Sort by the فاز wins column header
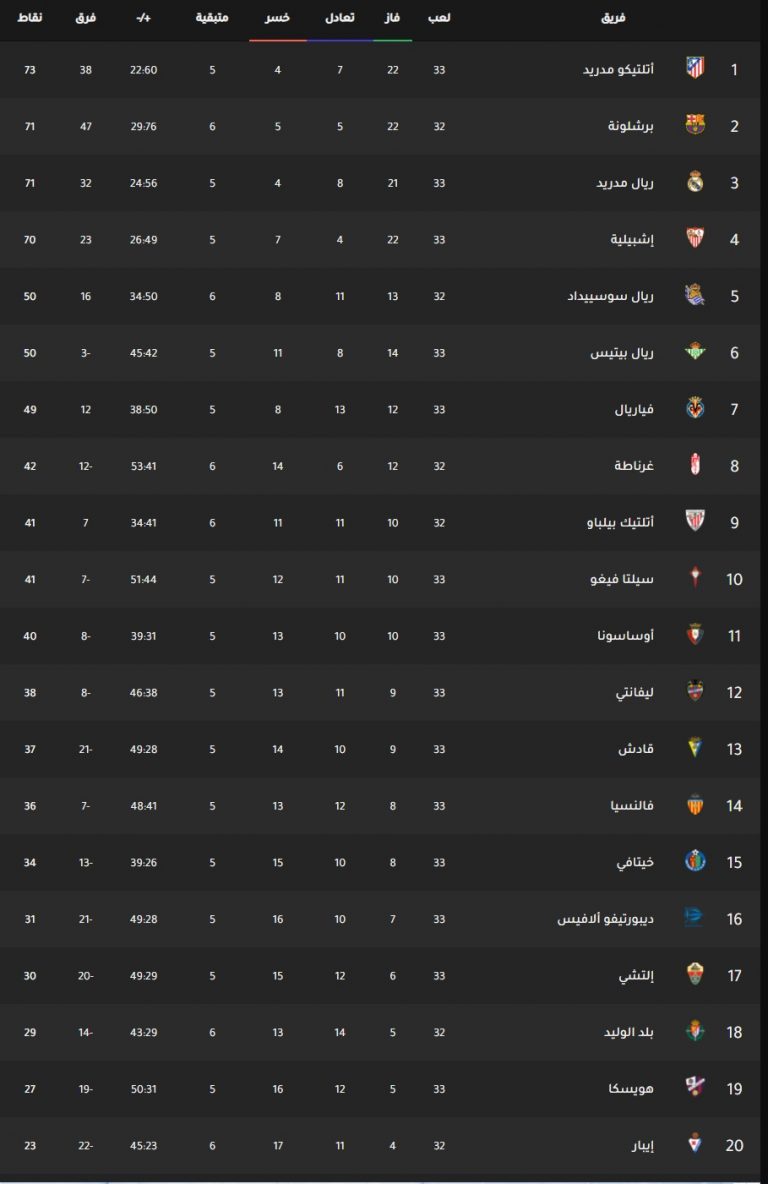 tap(392, 17)
